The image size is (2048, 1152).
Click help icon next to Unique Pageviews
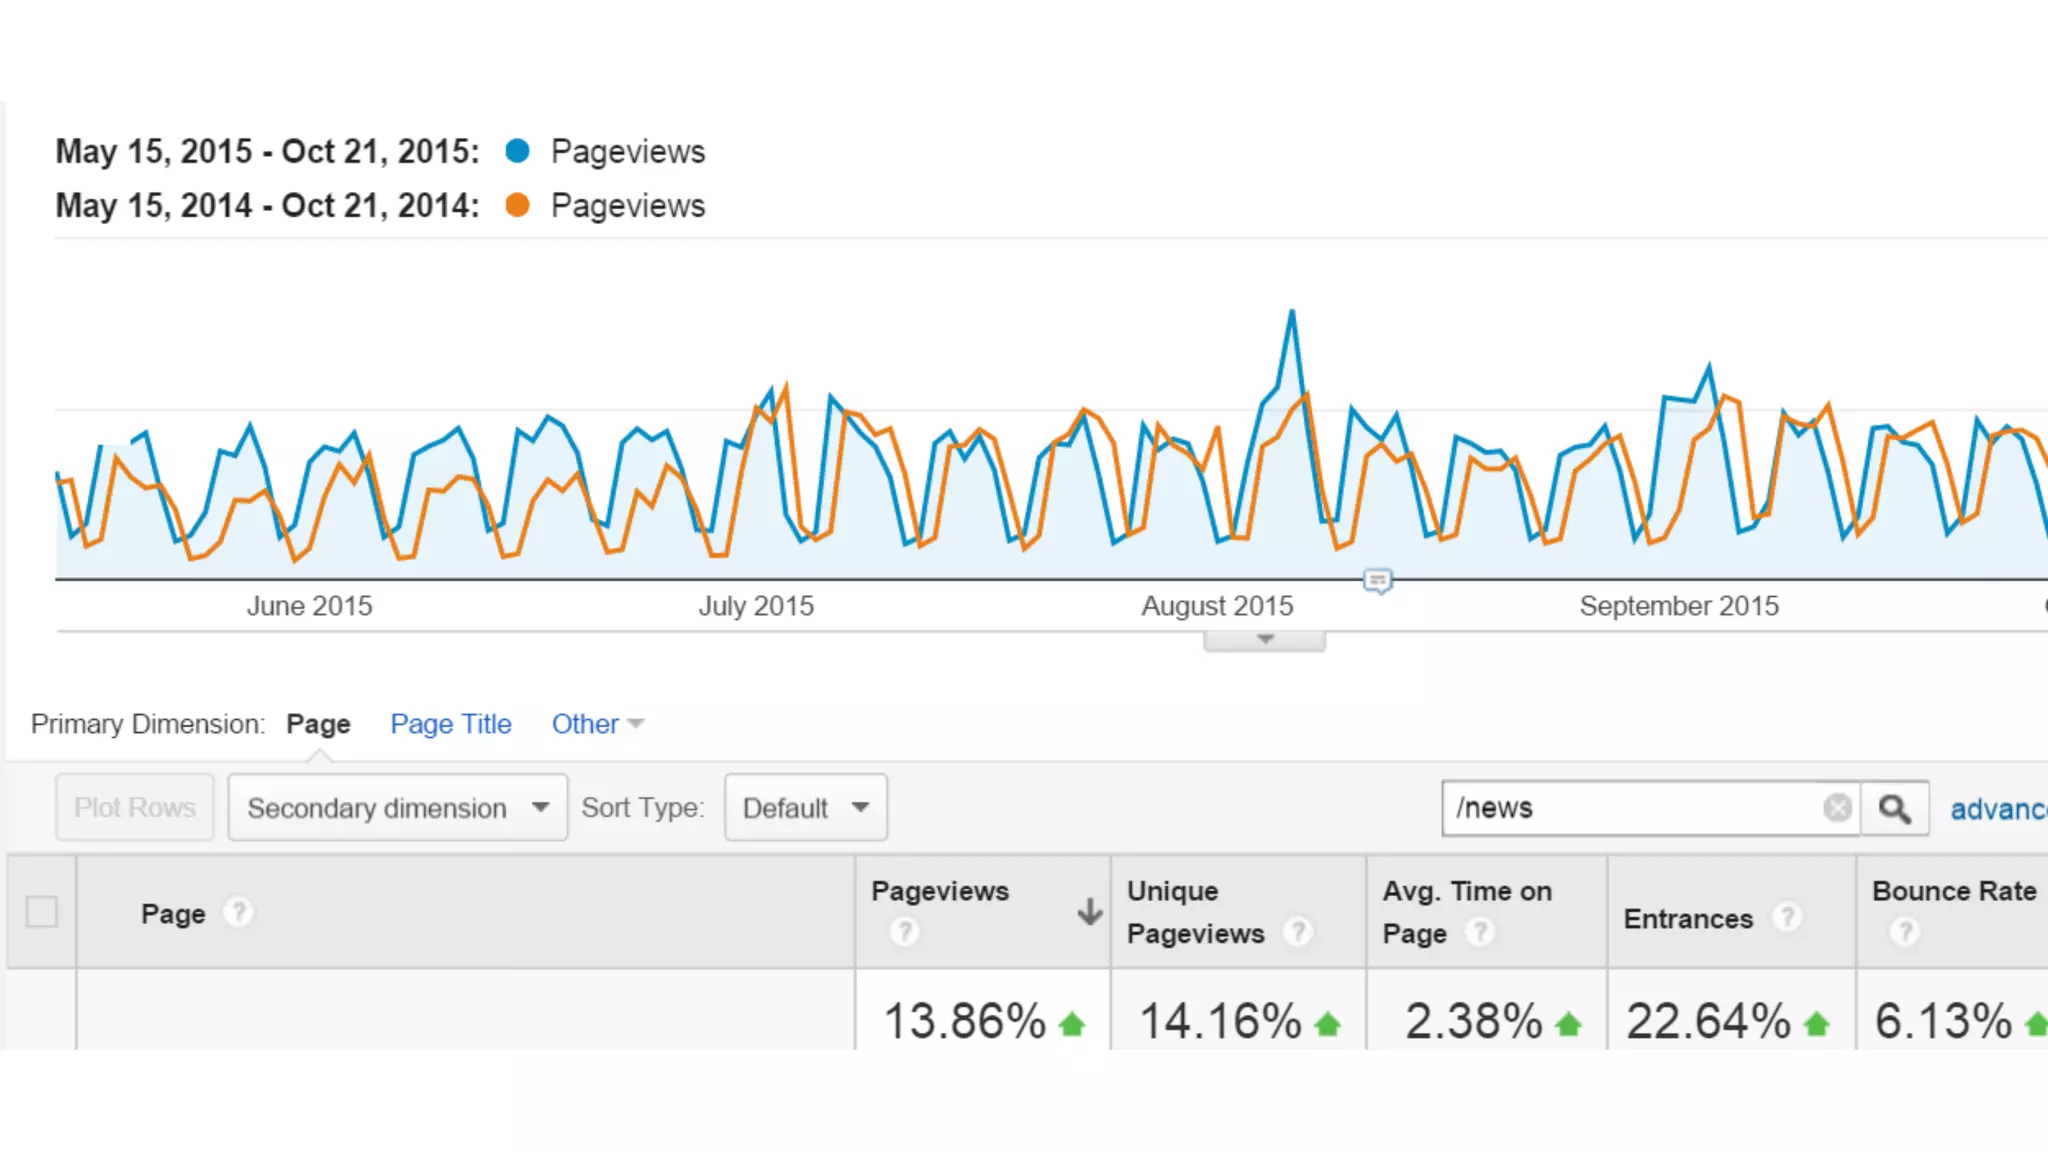(1298, 932)
